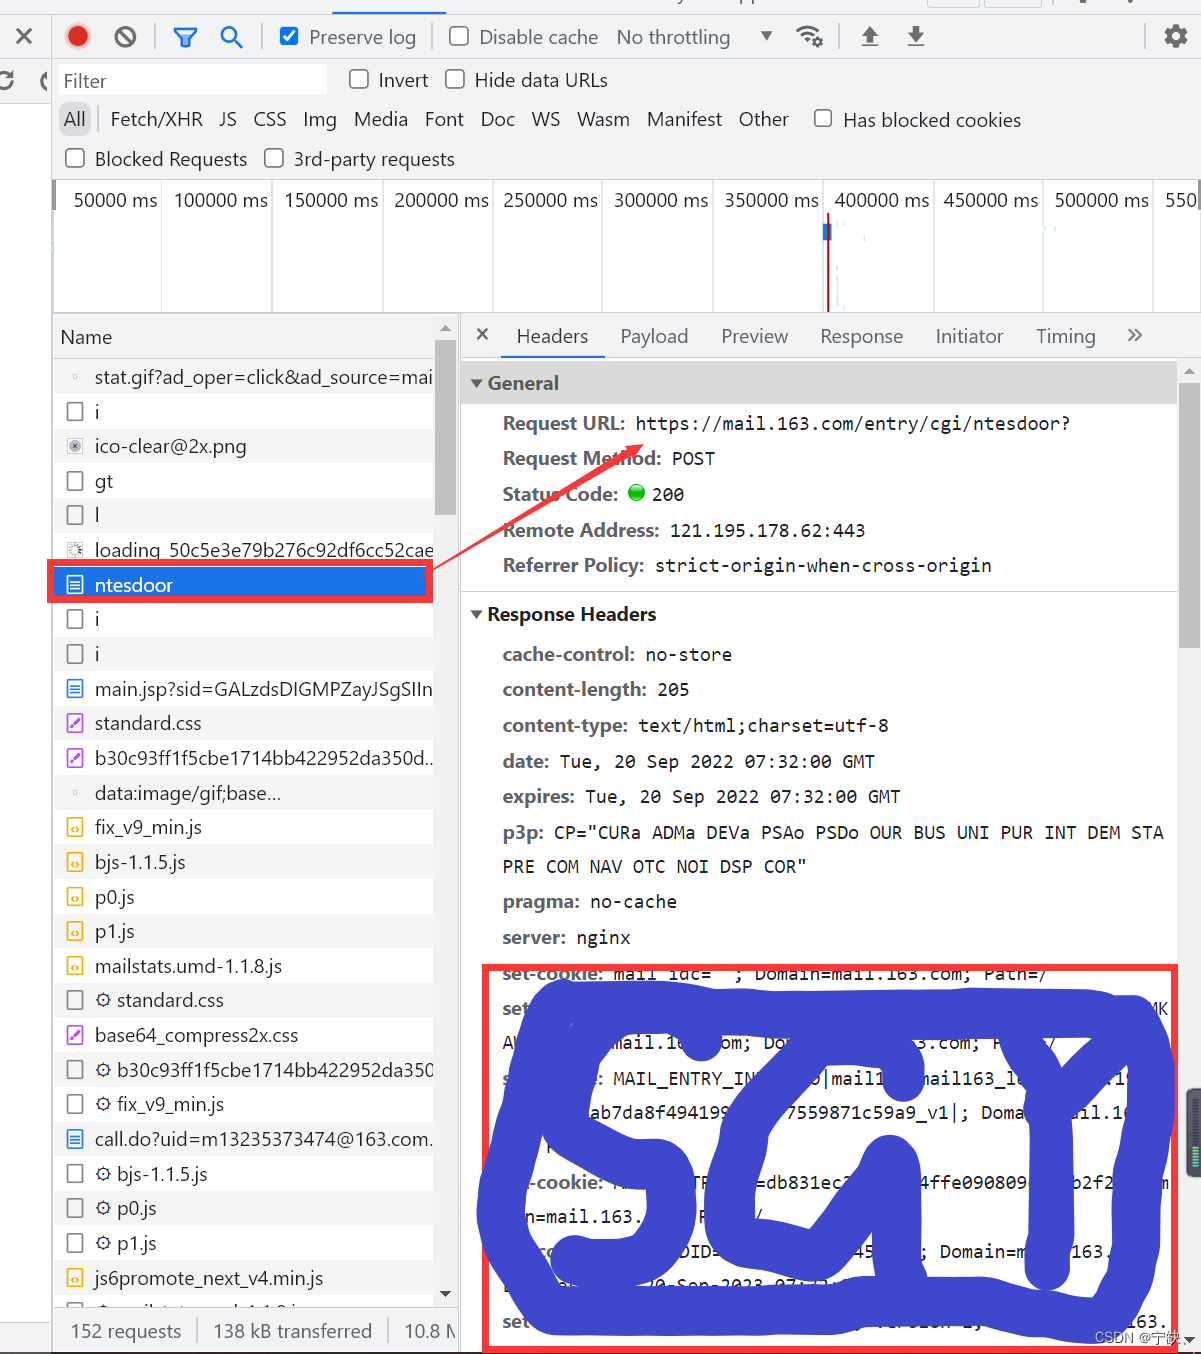The width and height of the screenshot is (1201, 1354).
Task: Open the Timing tab
Action: (x=1065, y=336)
